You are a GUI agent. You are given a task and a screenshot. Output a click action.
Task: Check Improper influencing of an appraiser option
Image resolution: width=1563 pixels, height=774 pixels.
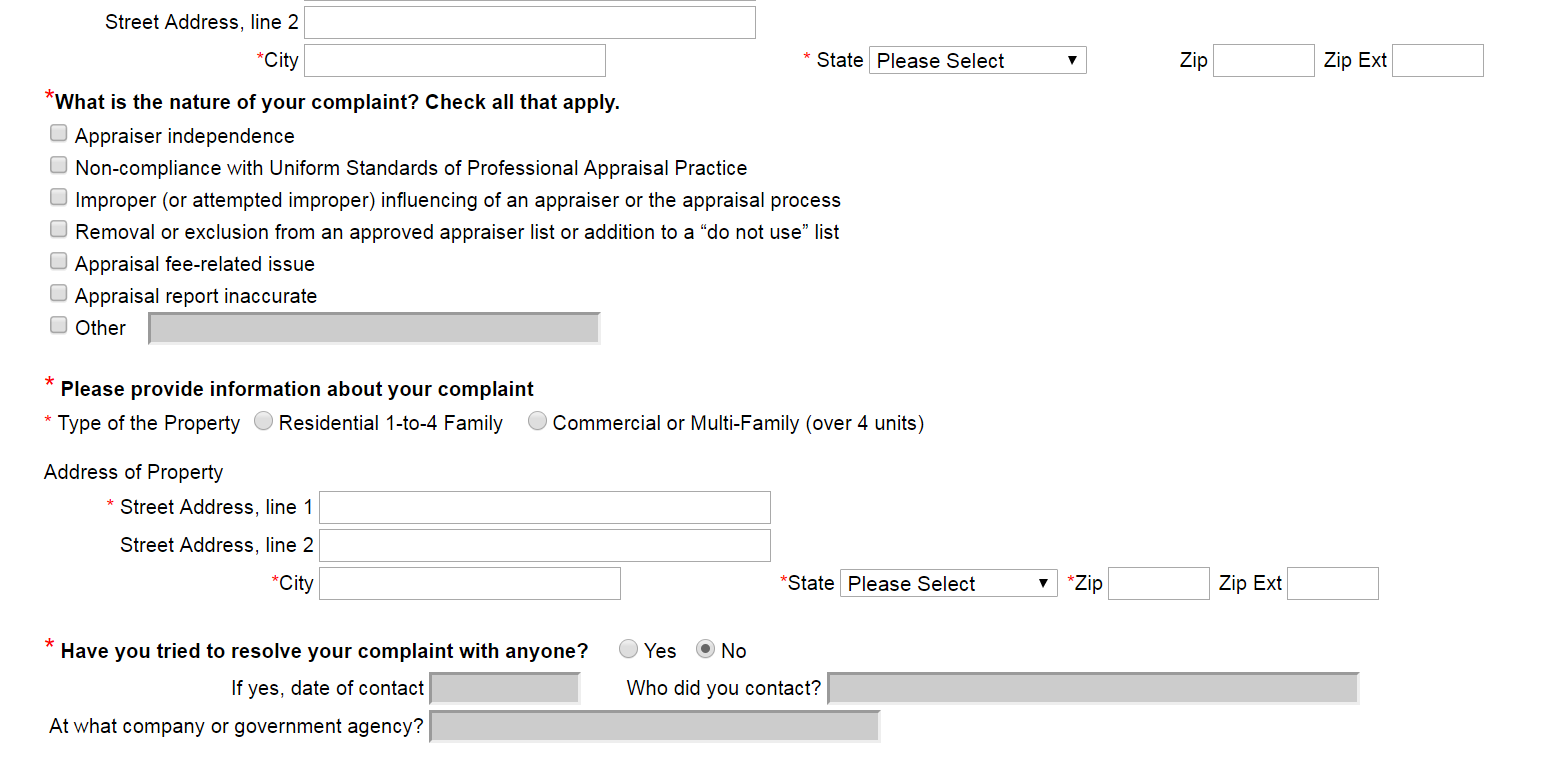coord(59,198)
